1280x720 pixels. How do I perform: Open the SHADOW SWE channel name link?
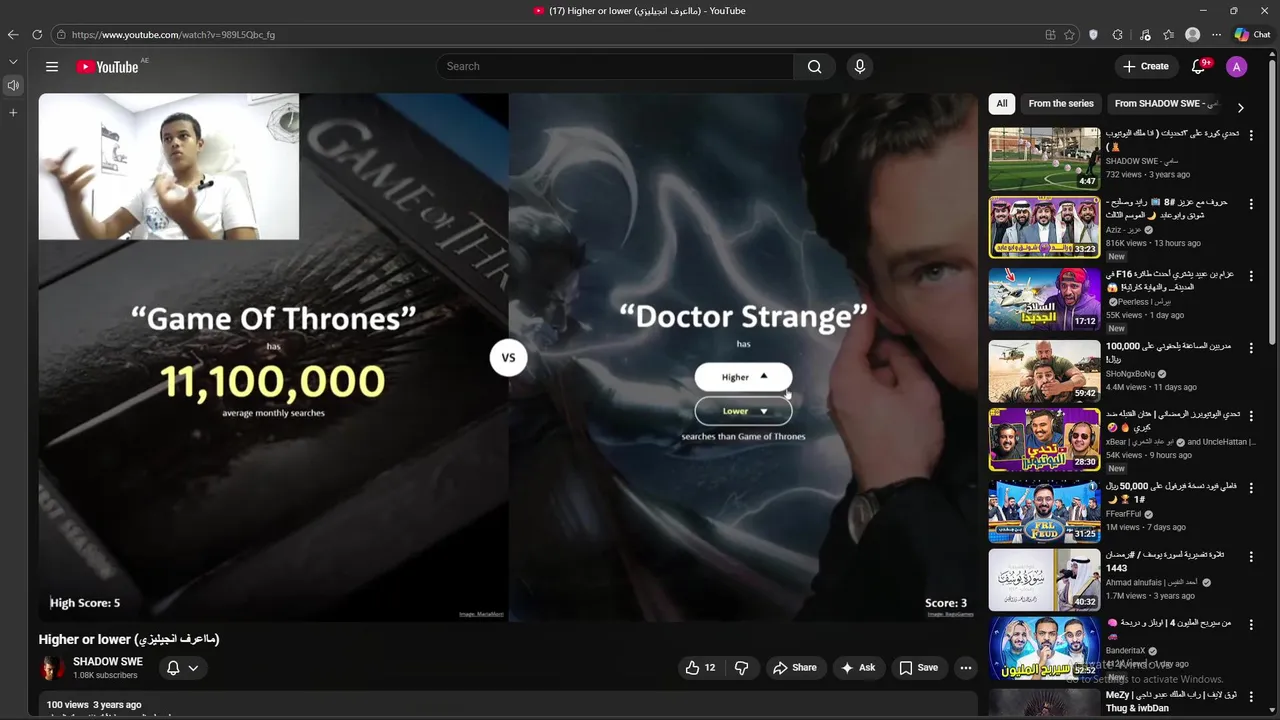(x=108, y=662)
